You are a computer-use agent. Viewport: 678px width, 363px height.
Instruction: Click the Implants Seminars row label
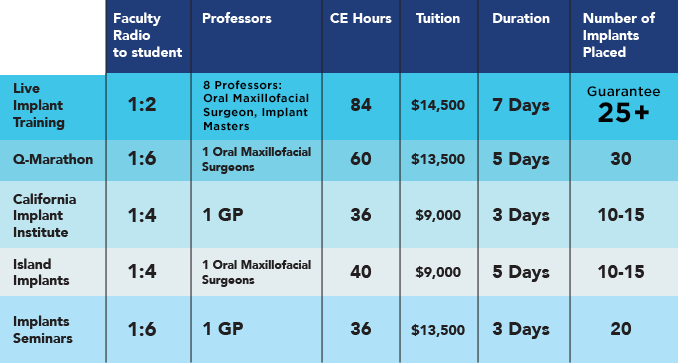point(43,329)
